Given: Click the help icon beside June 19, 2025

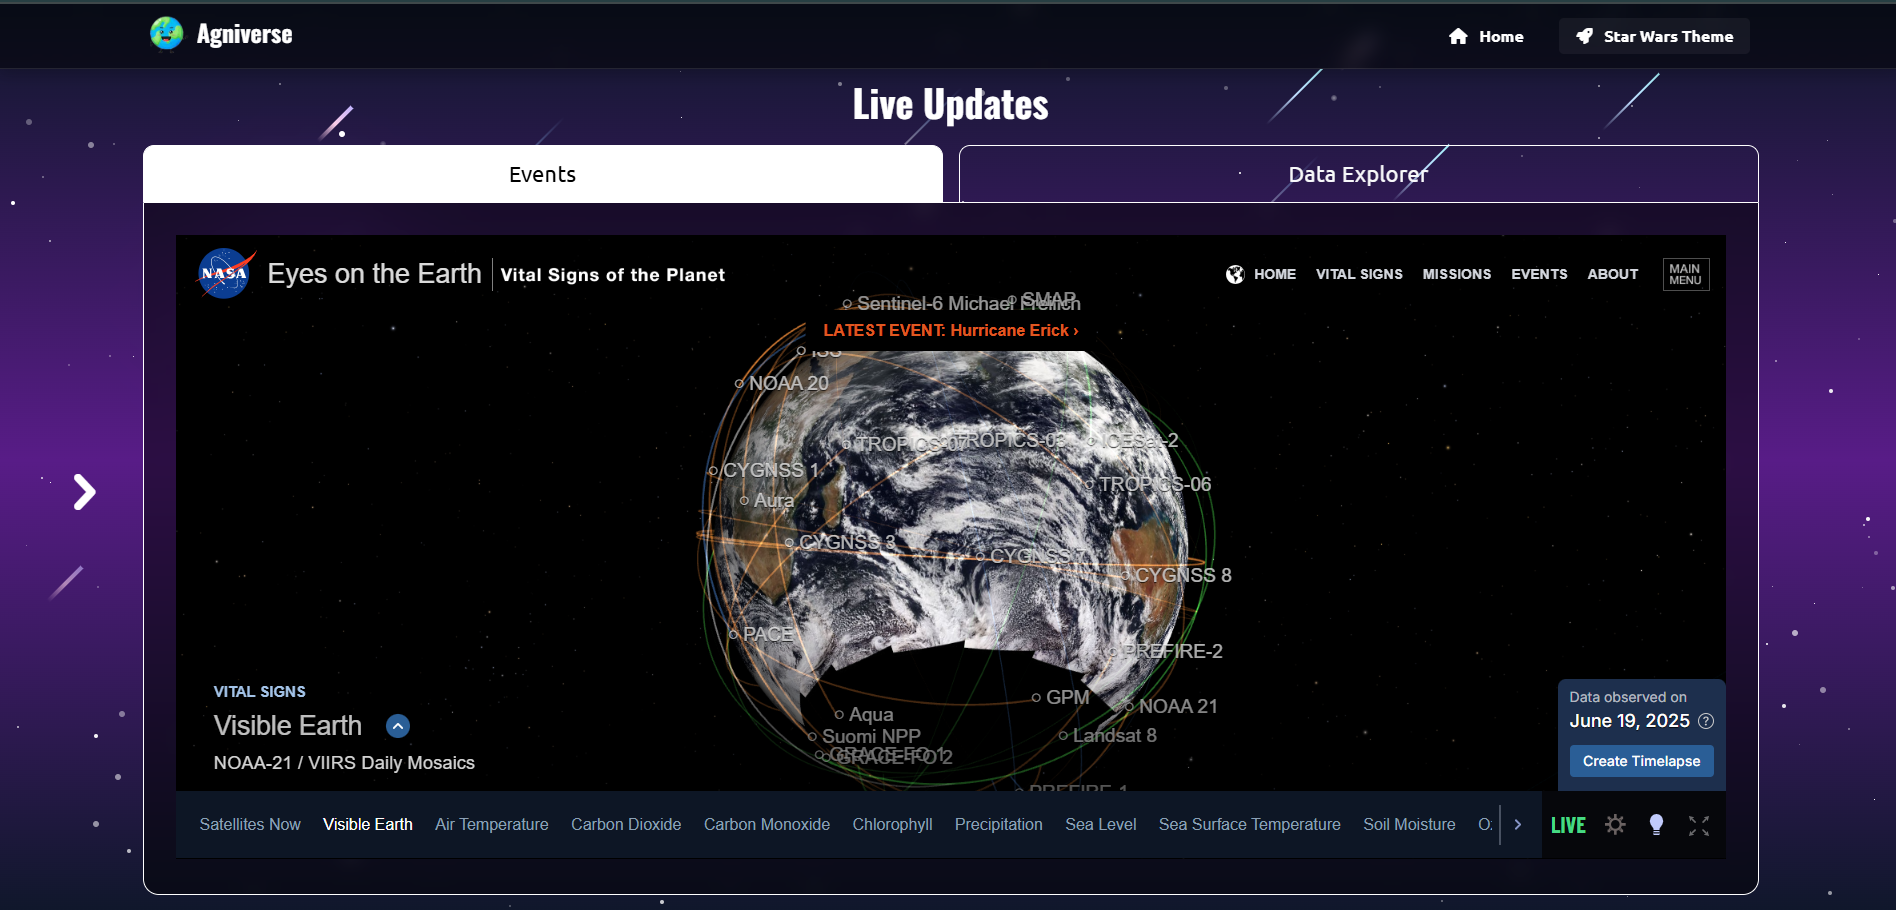Looking at the screenshot, I should click(1706, 721).
